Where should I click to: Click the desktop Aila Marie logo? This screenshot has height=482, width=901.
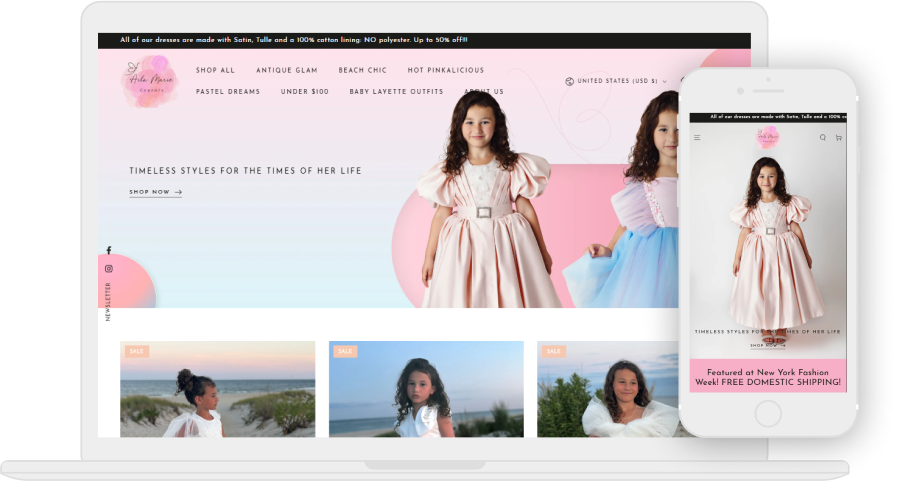[149, 81]
